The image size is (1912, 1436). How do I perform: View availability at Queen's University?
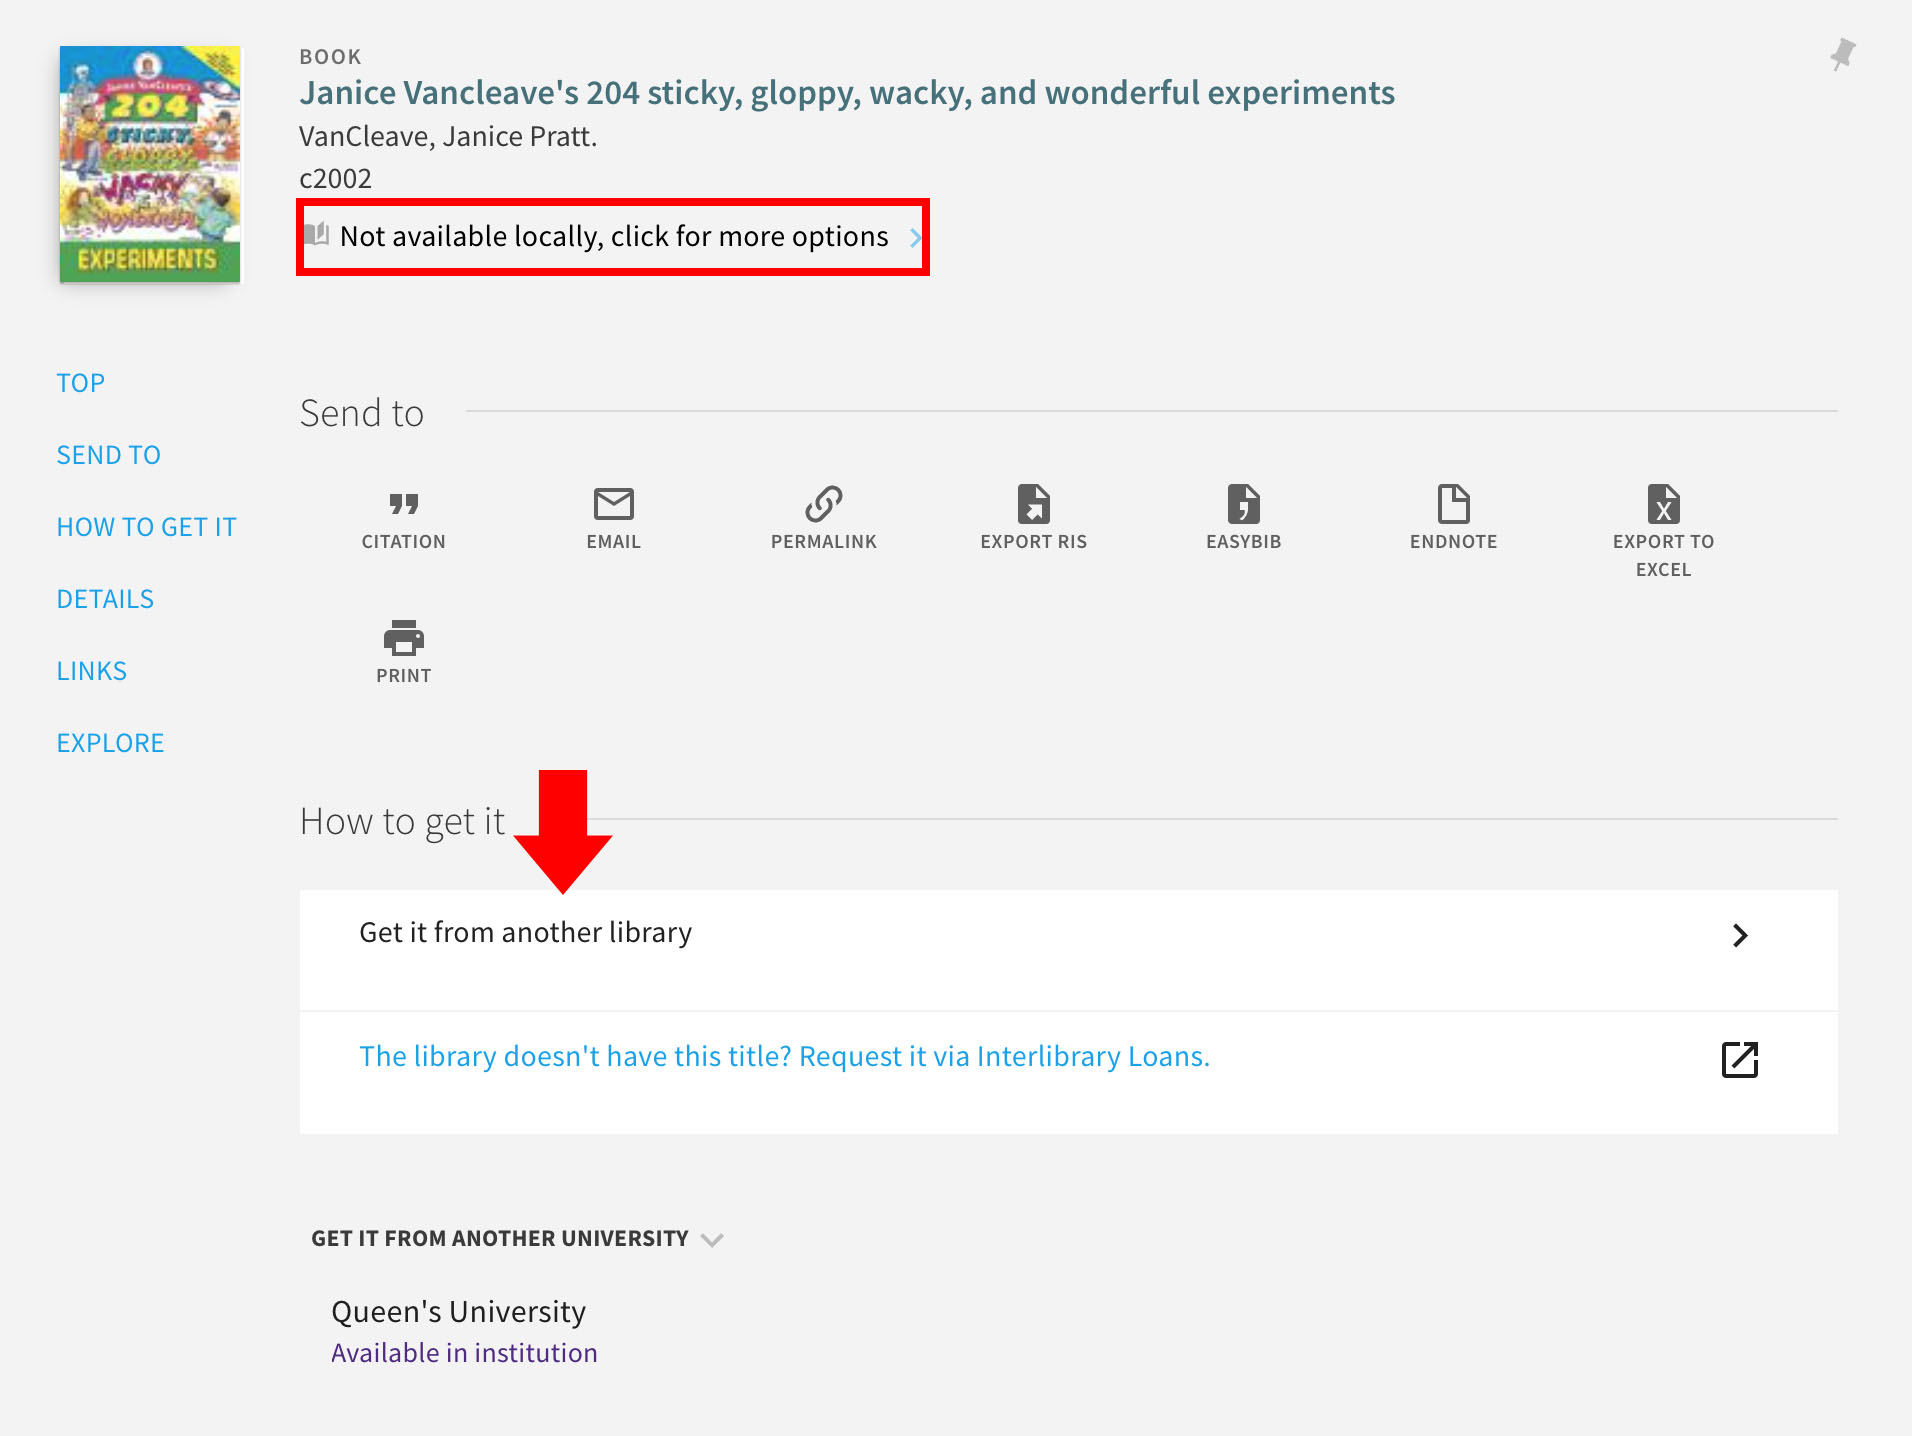click(x=464, y=1352)
